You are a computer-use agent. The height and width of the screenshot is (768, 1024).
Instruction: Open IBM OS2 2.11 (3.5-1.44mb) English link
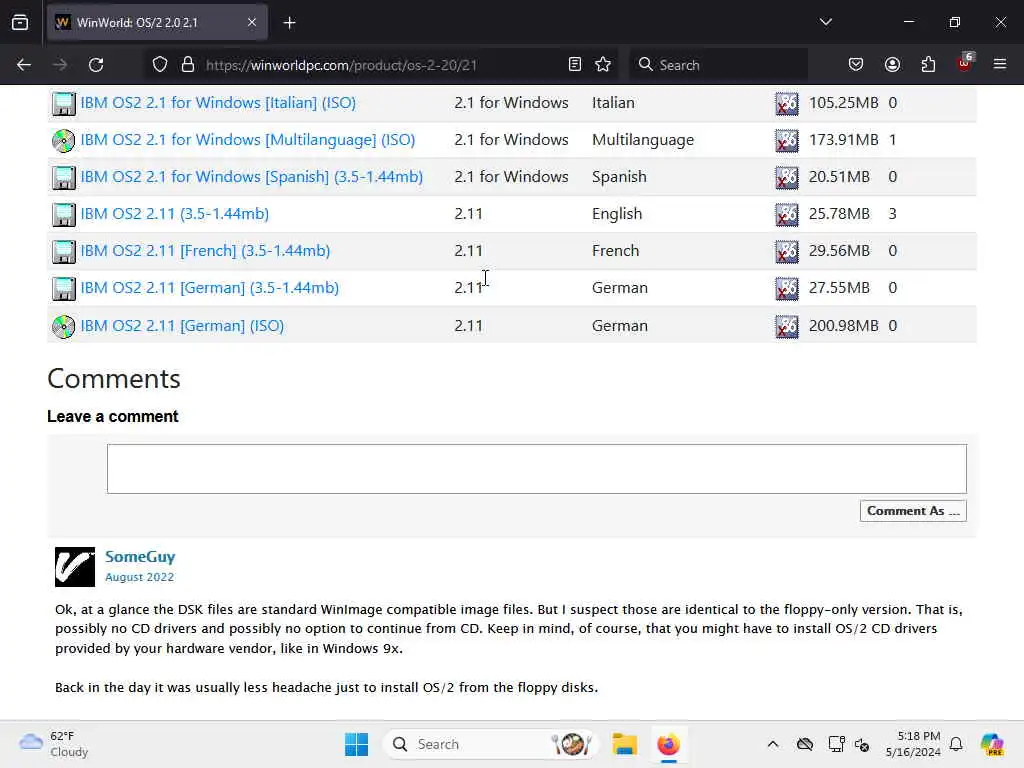(174, 214)
